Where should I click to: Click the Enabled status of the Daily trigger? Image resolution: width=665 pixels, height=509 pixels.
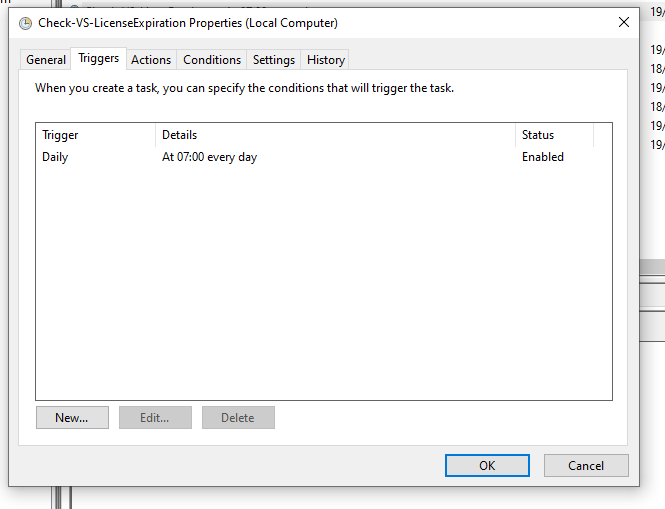tap(543, 157)
